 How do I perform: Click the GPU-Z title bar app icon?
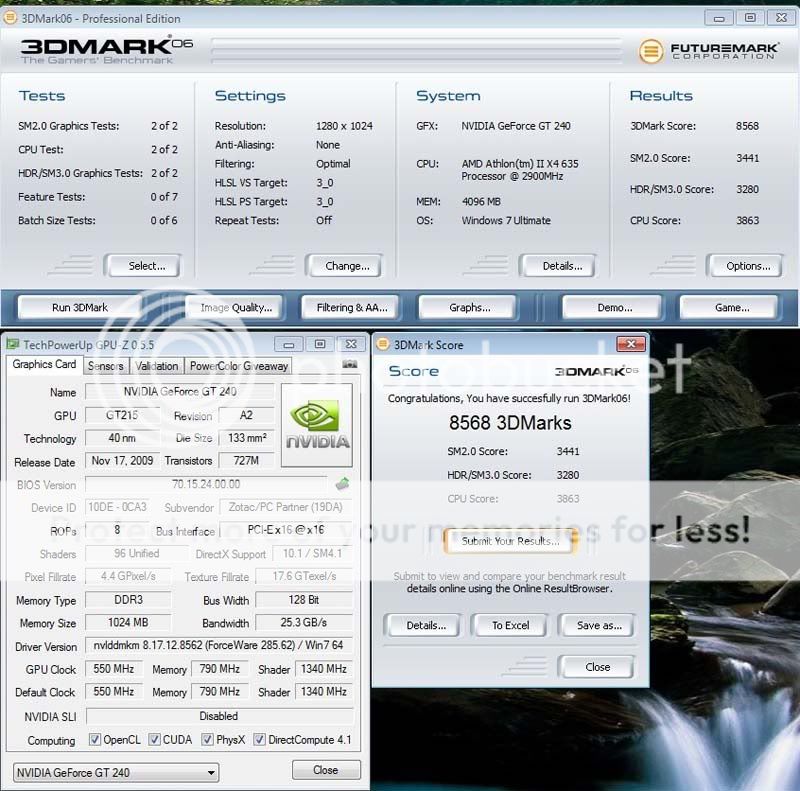(x=13, y=344)
